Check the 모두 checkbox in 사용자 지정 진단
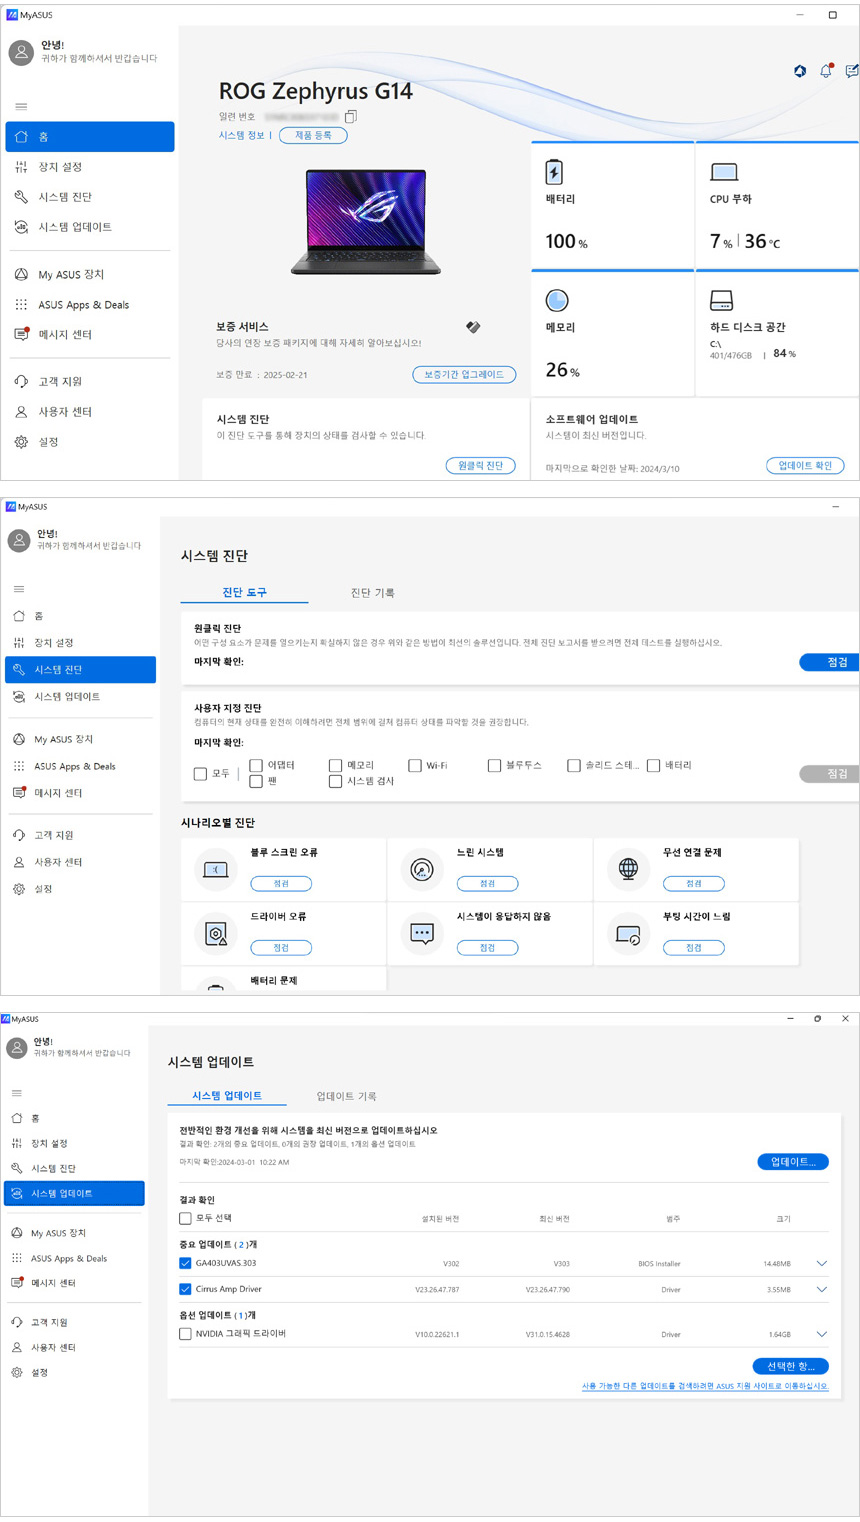Image resolution: width=860 pixels, height=1522 pixels. [x=200, y=773]
